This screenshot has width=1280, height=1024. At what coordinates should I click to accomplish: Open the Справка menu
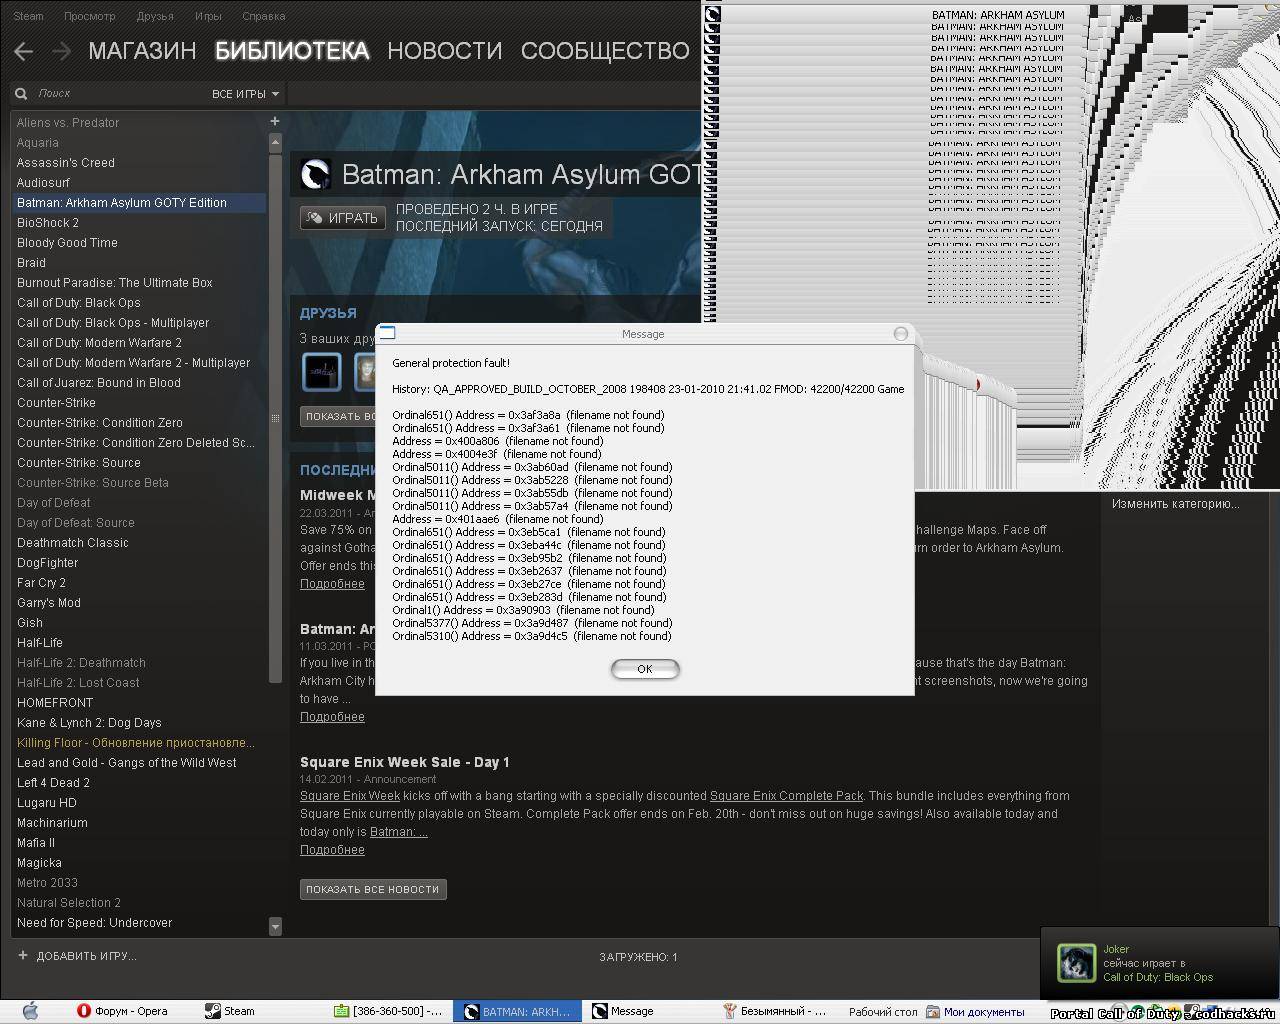tap(263, 16)
